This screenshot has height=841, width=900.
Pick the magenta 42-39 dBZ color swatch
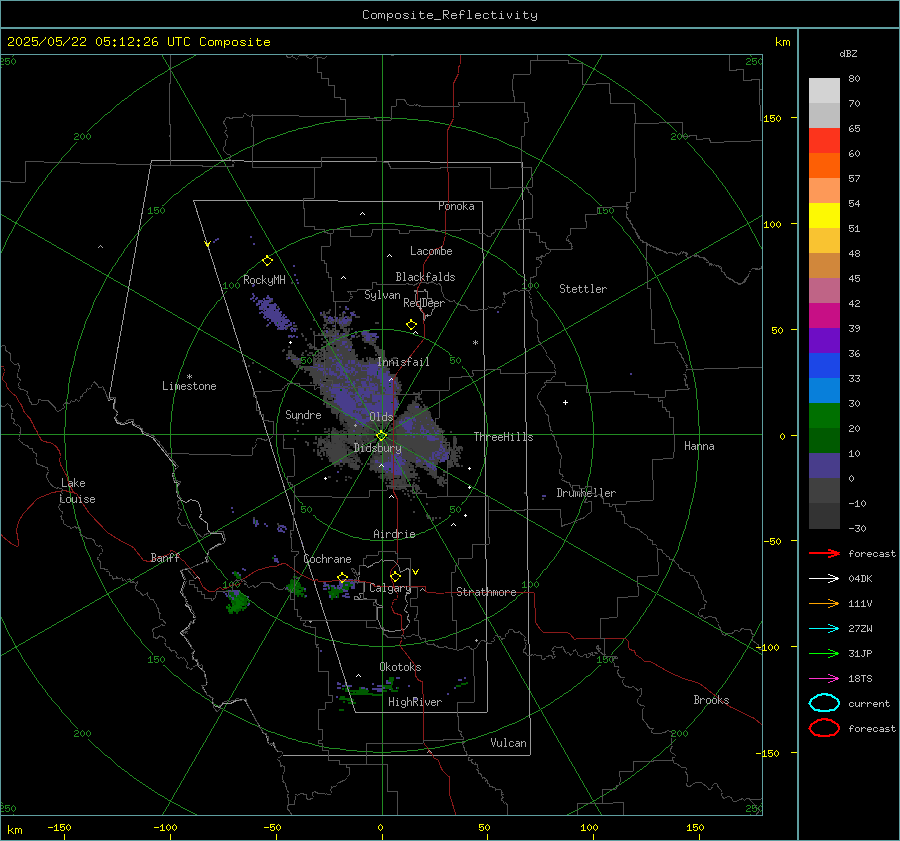coord(824,316)
